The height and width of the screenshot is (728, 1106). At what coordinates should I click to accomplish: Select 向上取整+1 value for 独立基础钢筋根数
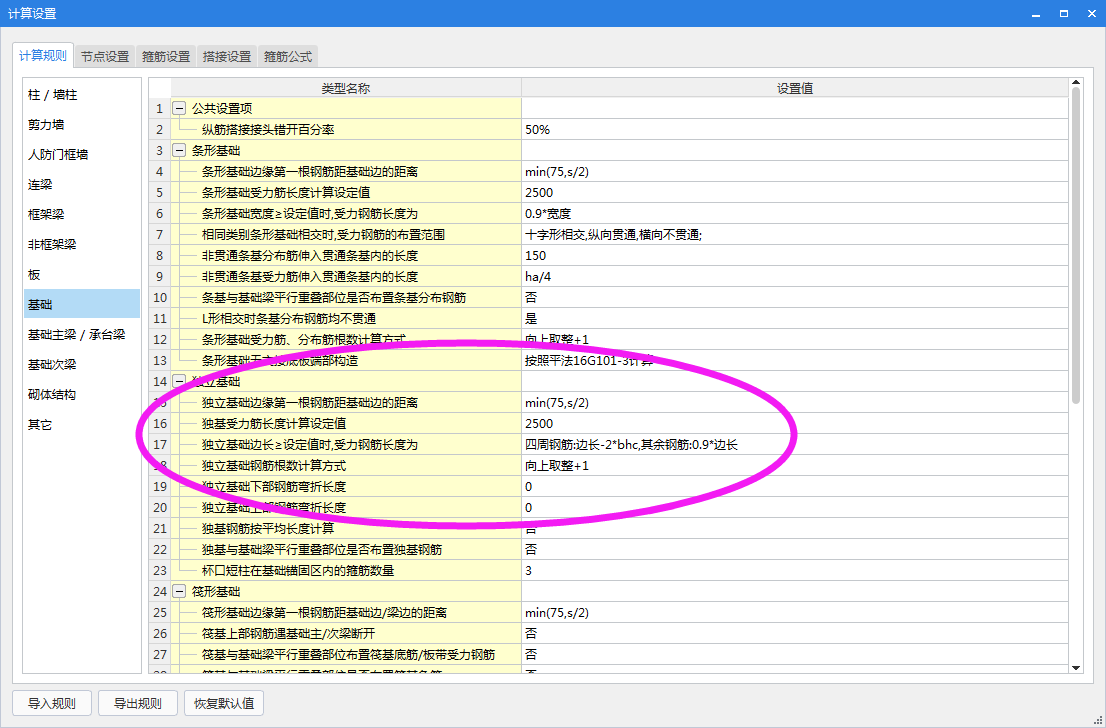point(795,466)
